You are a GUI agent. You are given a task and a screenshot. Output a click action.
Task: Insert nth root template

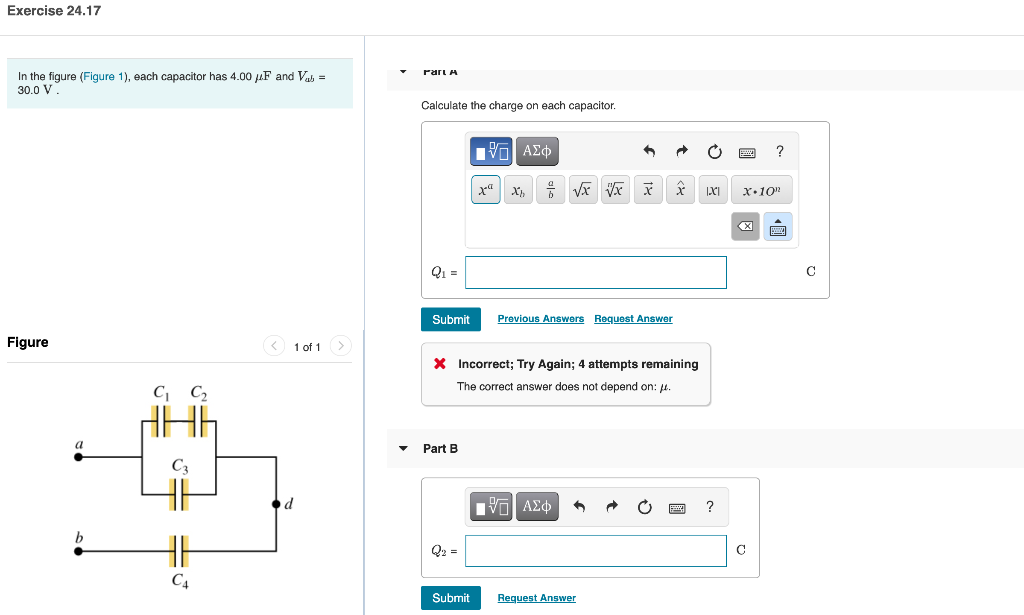pyautogui.click(x=615, y=190)
